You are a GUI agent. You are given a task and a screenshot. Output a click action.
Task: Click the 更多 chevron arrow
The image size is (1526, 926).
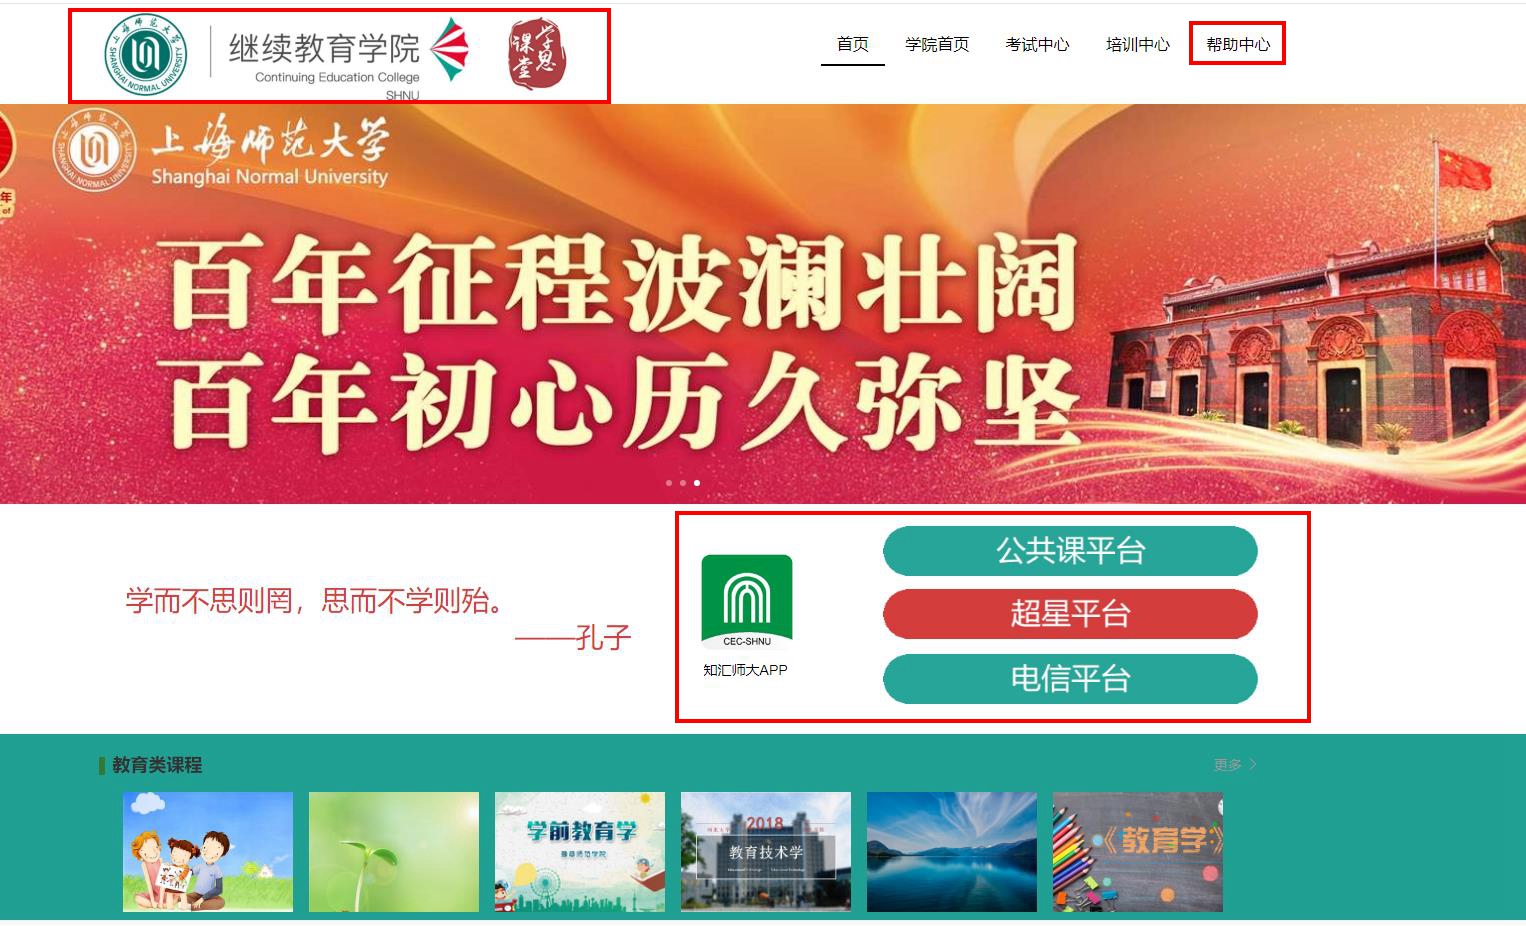[1253, 764]
